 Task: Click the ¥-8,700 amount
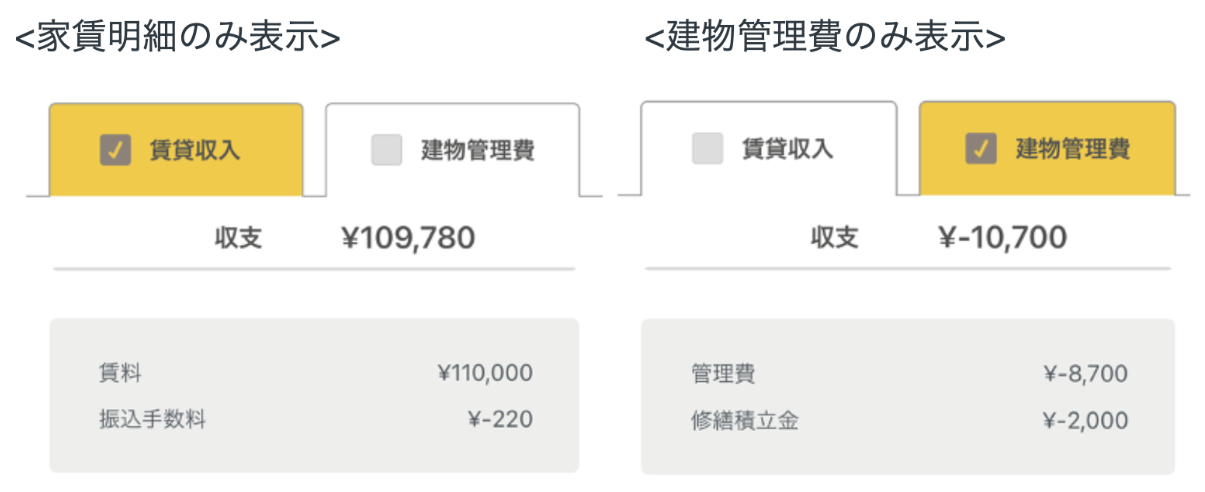(1084, 374)
